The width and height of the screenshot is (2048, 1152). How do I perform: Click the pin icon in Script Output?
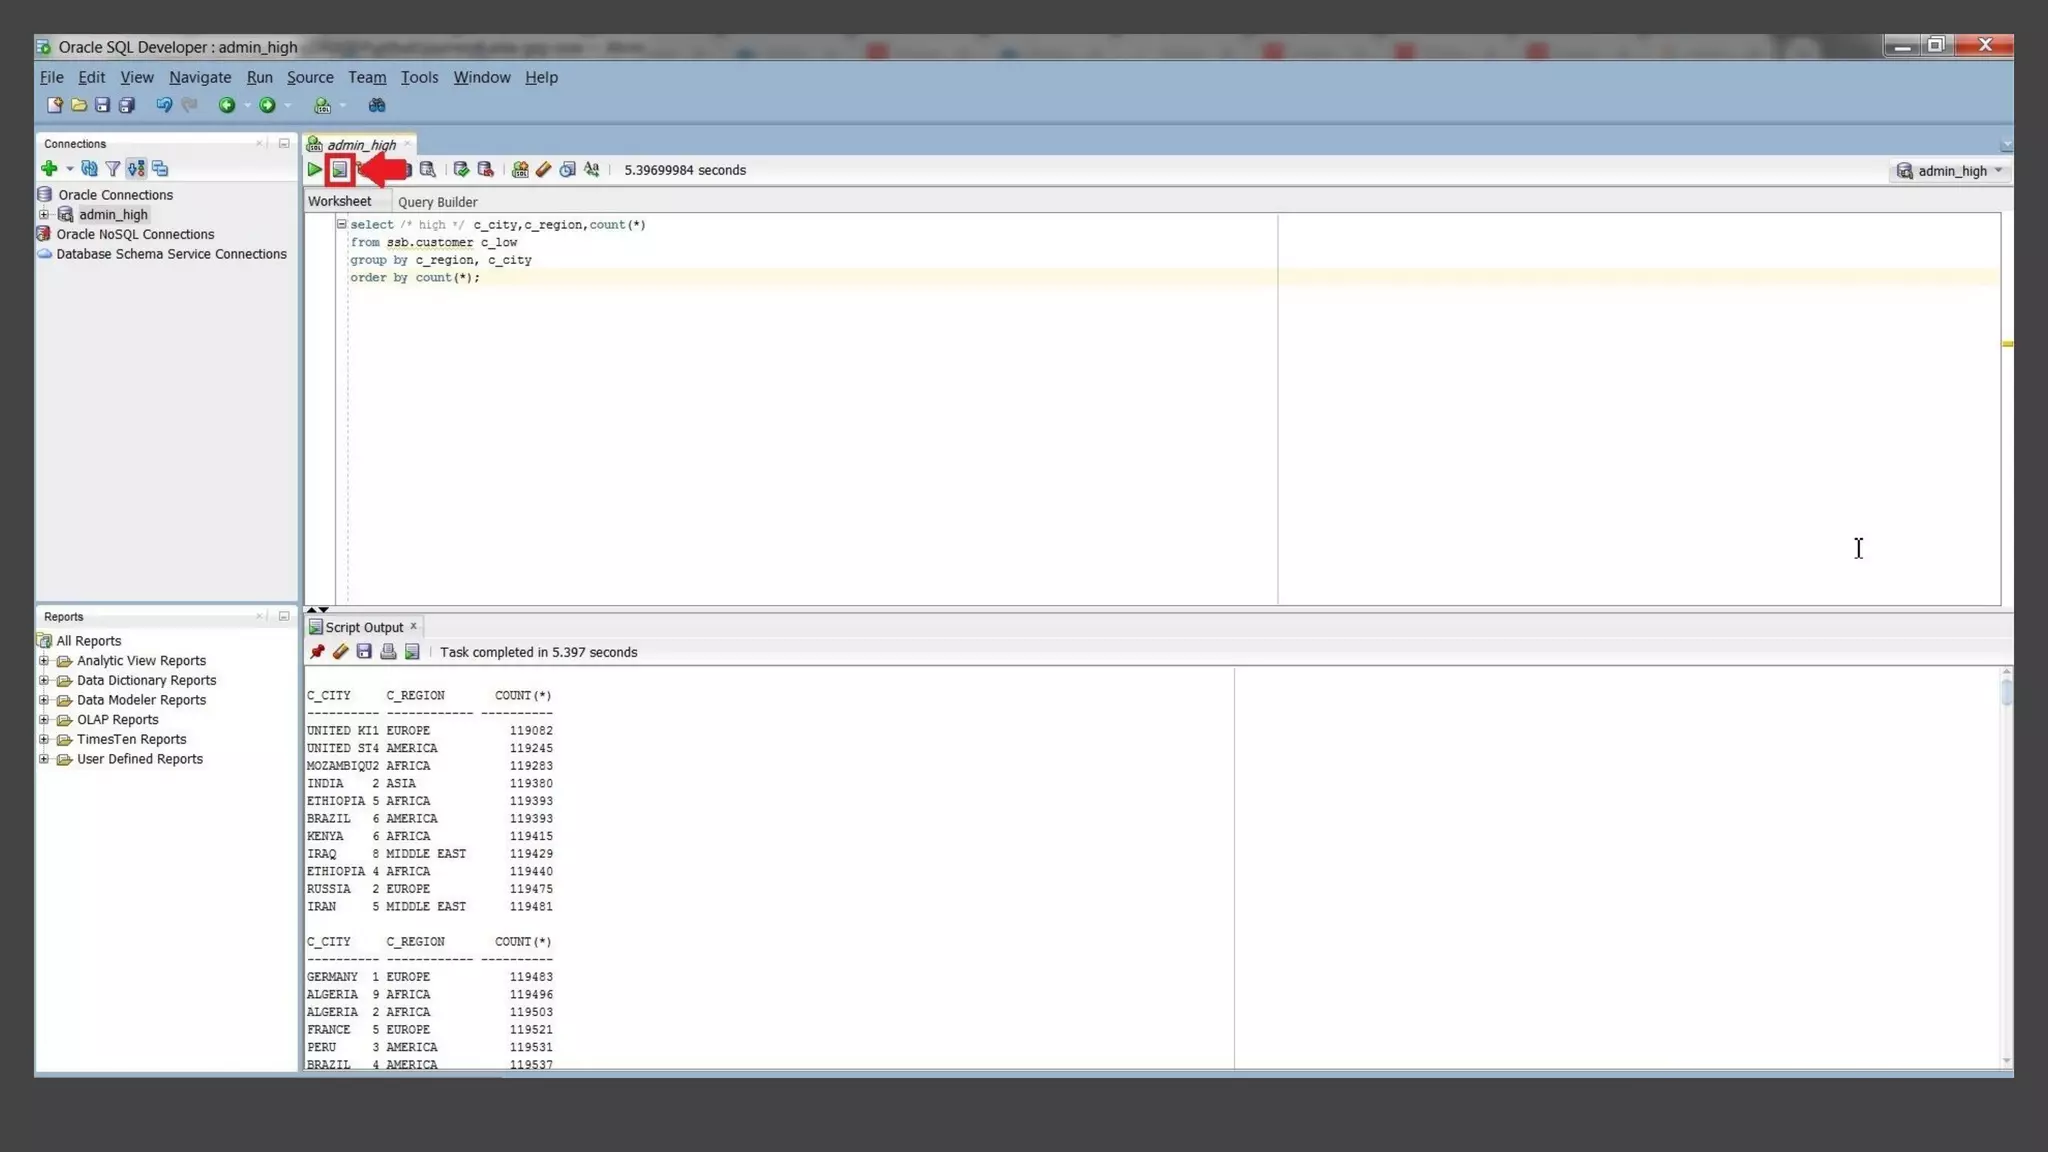[x=317, y=652]
